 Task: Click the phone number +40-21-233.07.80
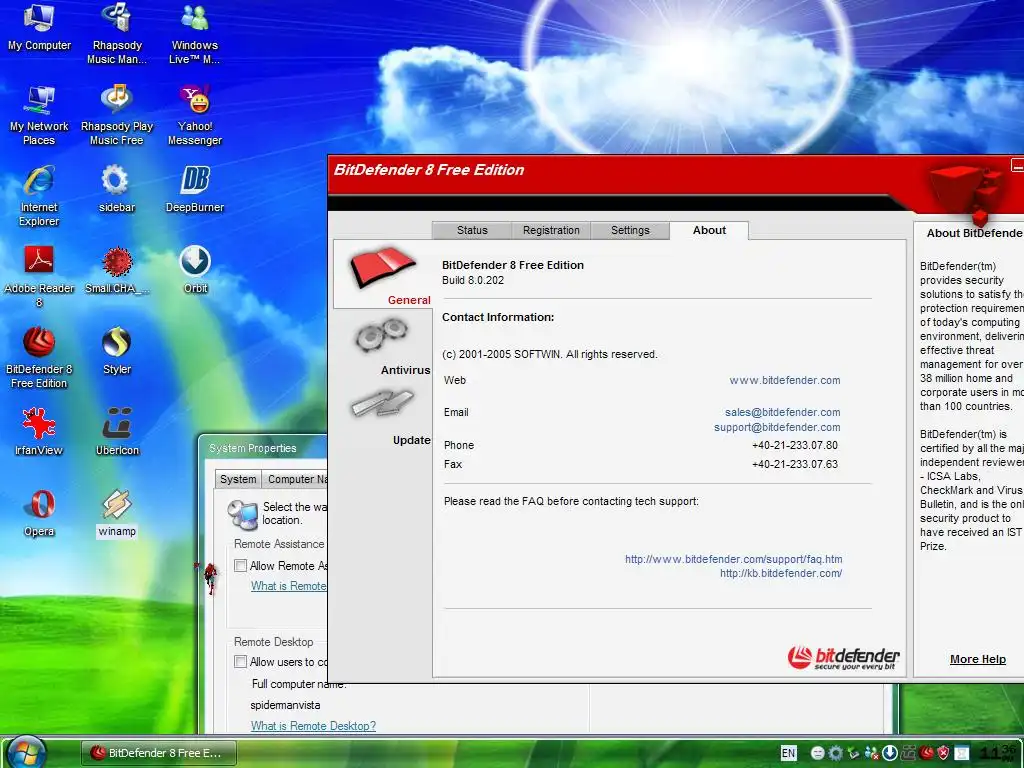[x=795, y=445]
